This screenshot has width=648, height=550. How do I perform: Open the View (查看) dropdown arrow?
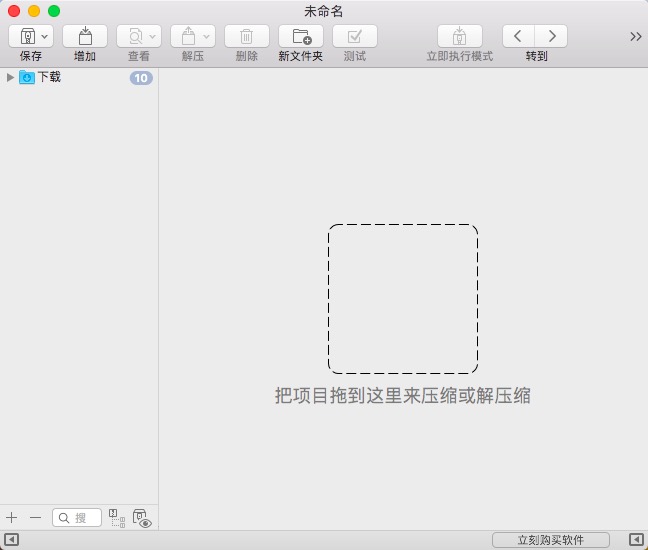152,36
